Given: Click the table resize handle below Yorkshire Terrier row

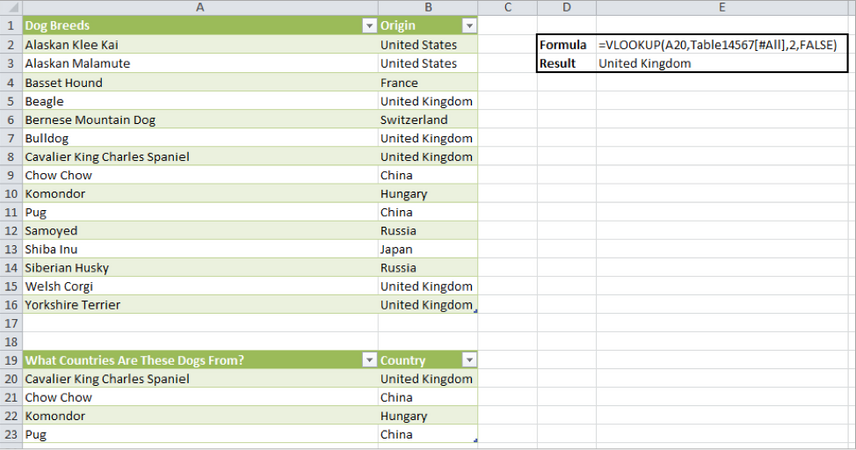Looking at the screenshot, I should pyautogui.click(x=475, y=311).
